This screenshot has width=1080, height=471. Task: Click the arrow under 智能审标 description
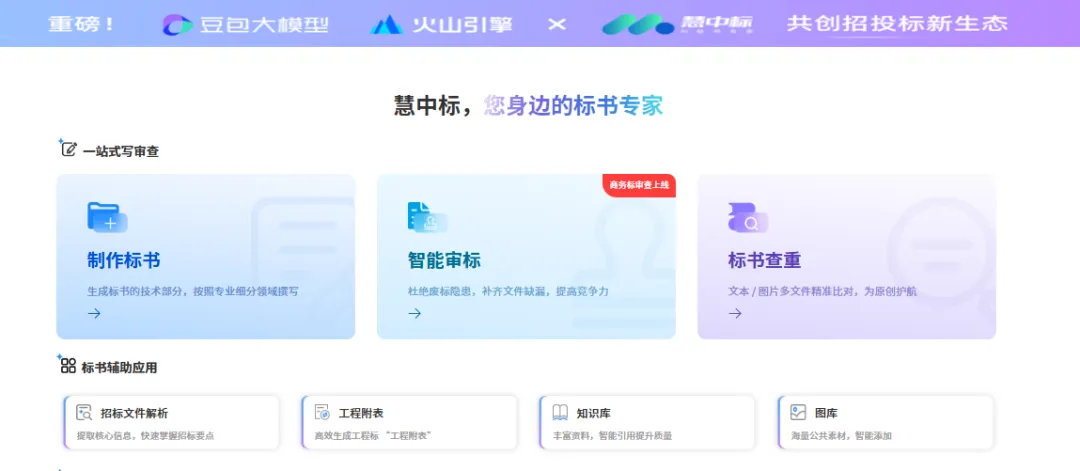click(x=415, y=313)
